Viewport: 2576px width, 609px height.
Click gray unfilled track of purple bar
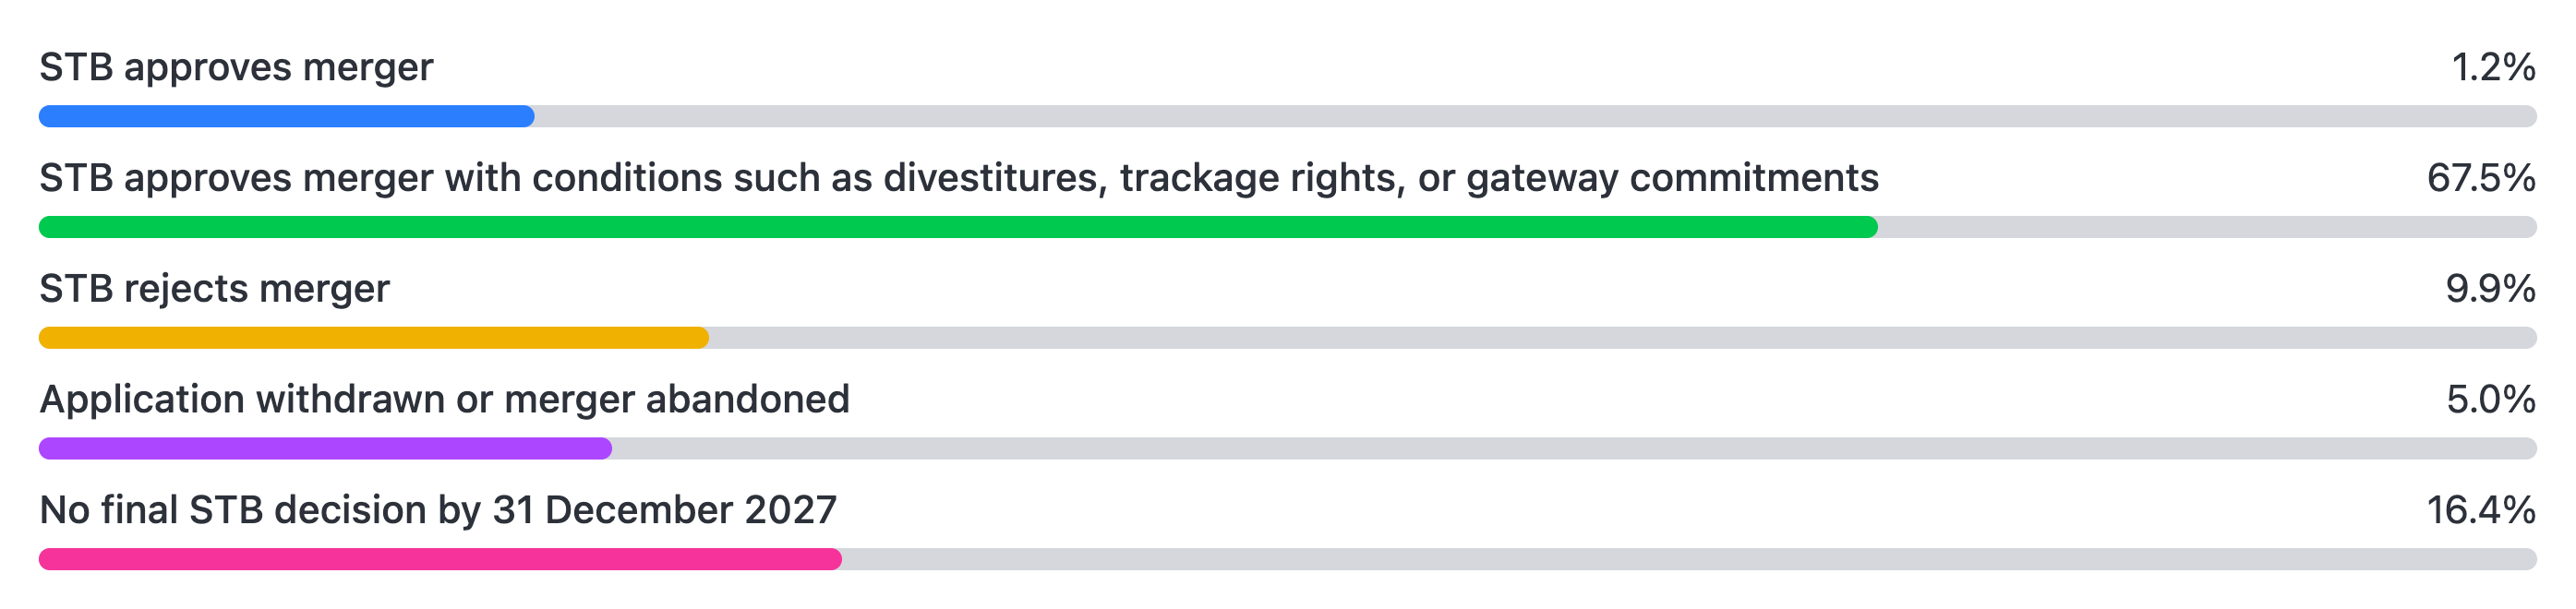click(1574, 449)
